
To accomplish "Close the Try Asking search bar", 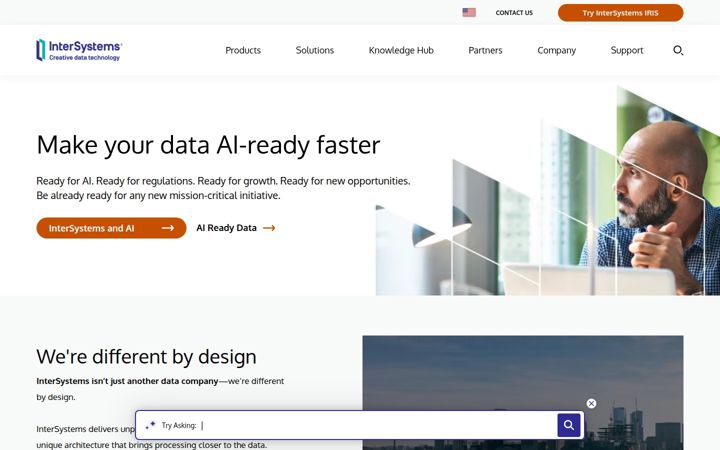I will [591, 403].
